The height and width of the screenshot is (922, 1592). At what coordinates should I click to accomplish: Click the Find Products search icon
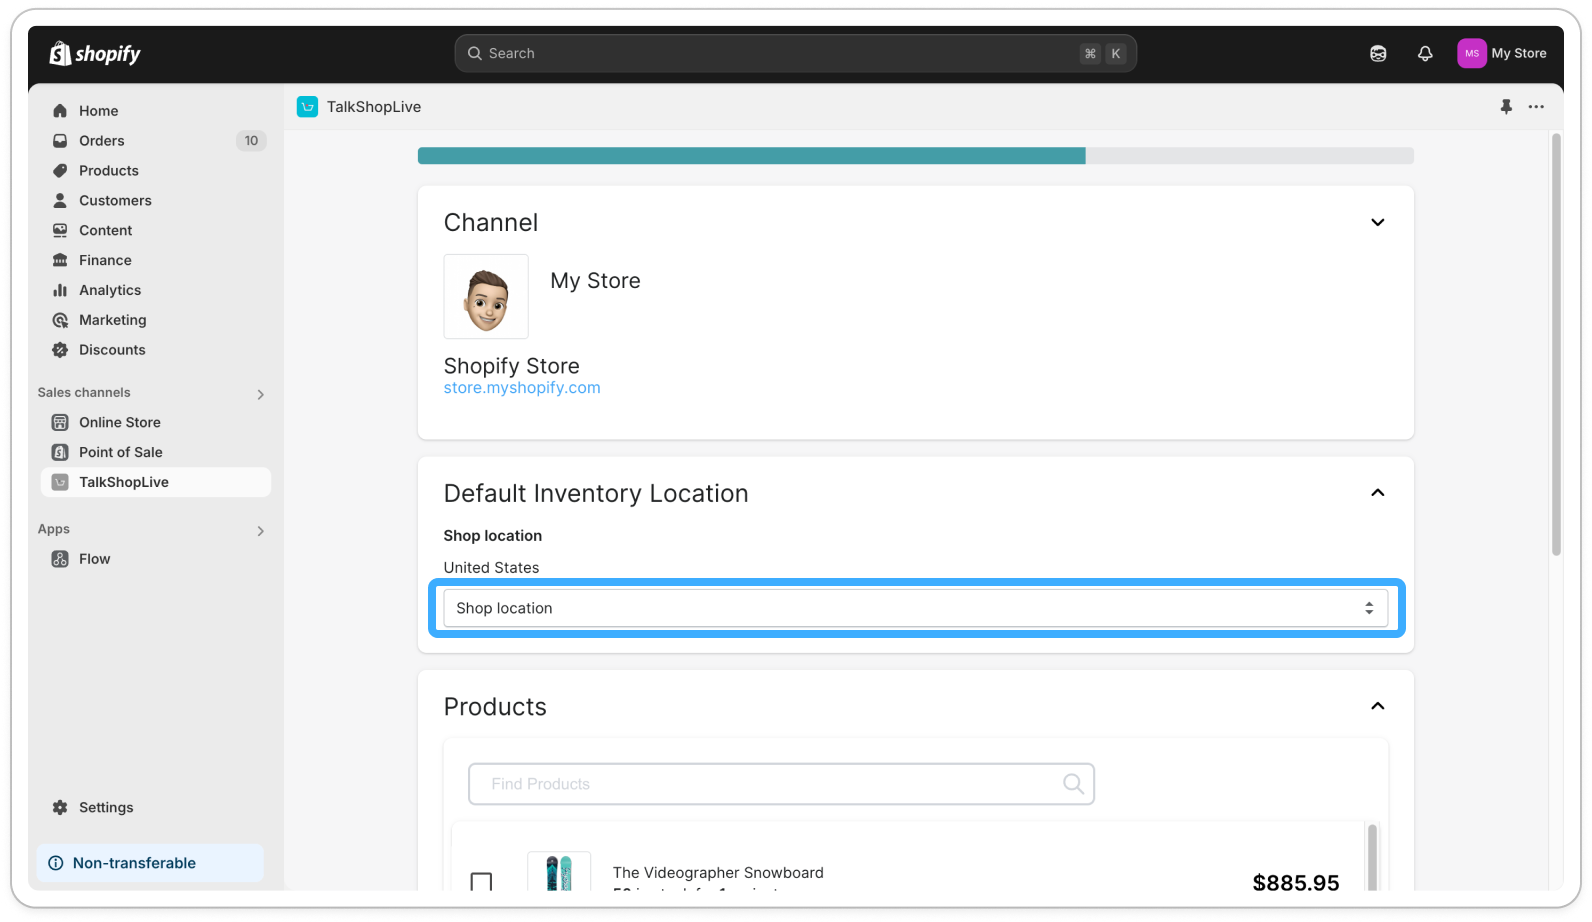click(x=1073, y=784)
